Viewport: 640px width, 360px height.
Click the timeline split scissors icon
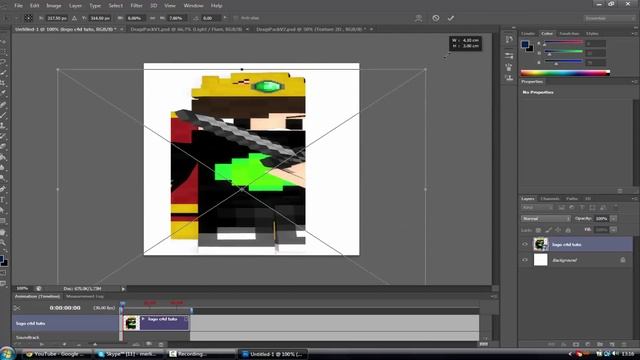click(x=17, y=308)
